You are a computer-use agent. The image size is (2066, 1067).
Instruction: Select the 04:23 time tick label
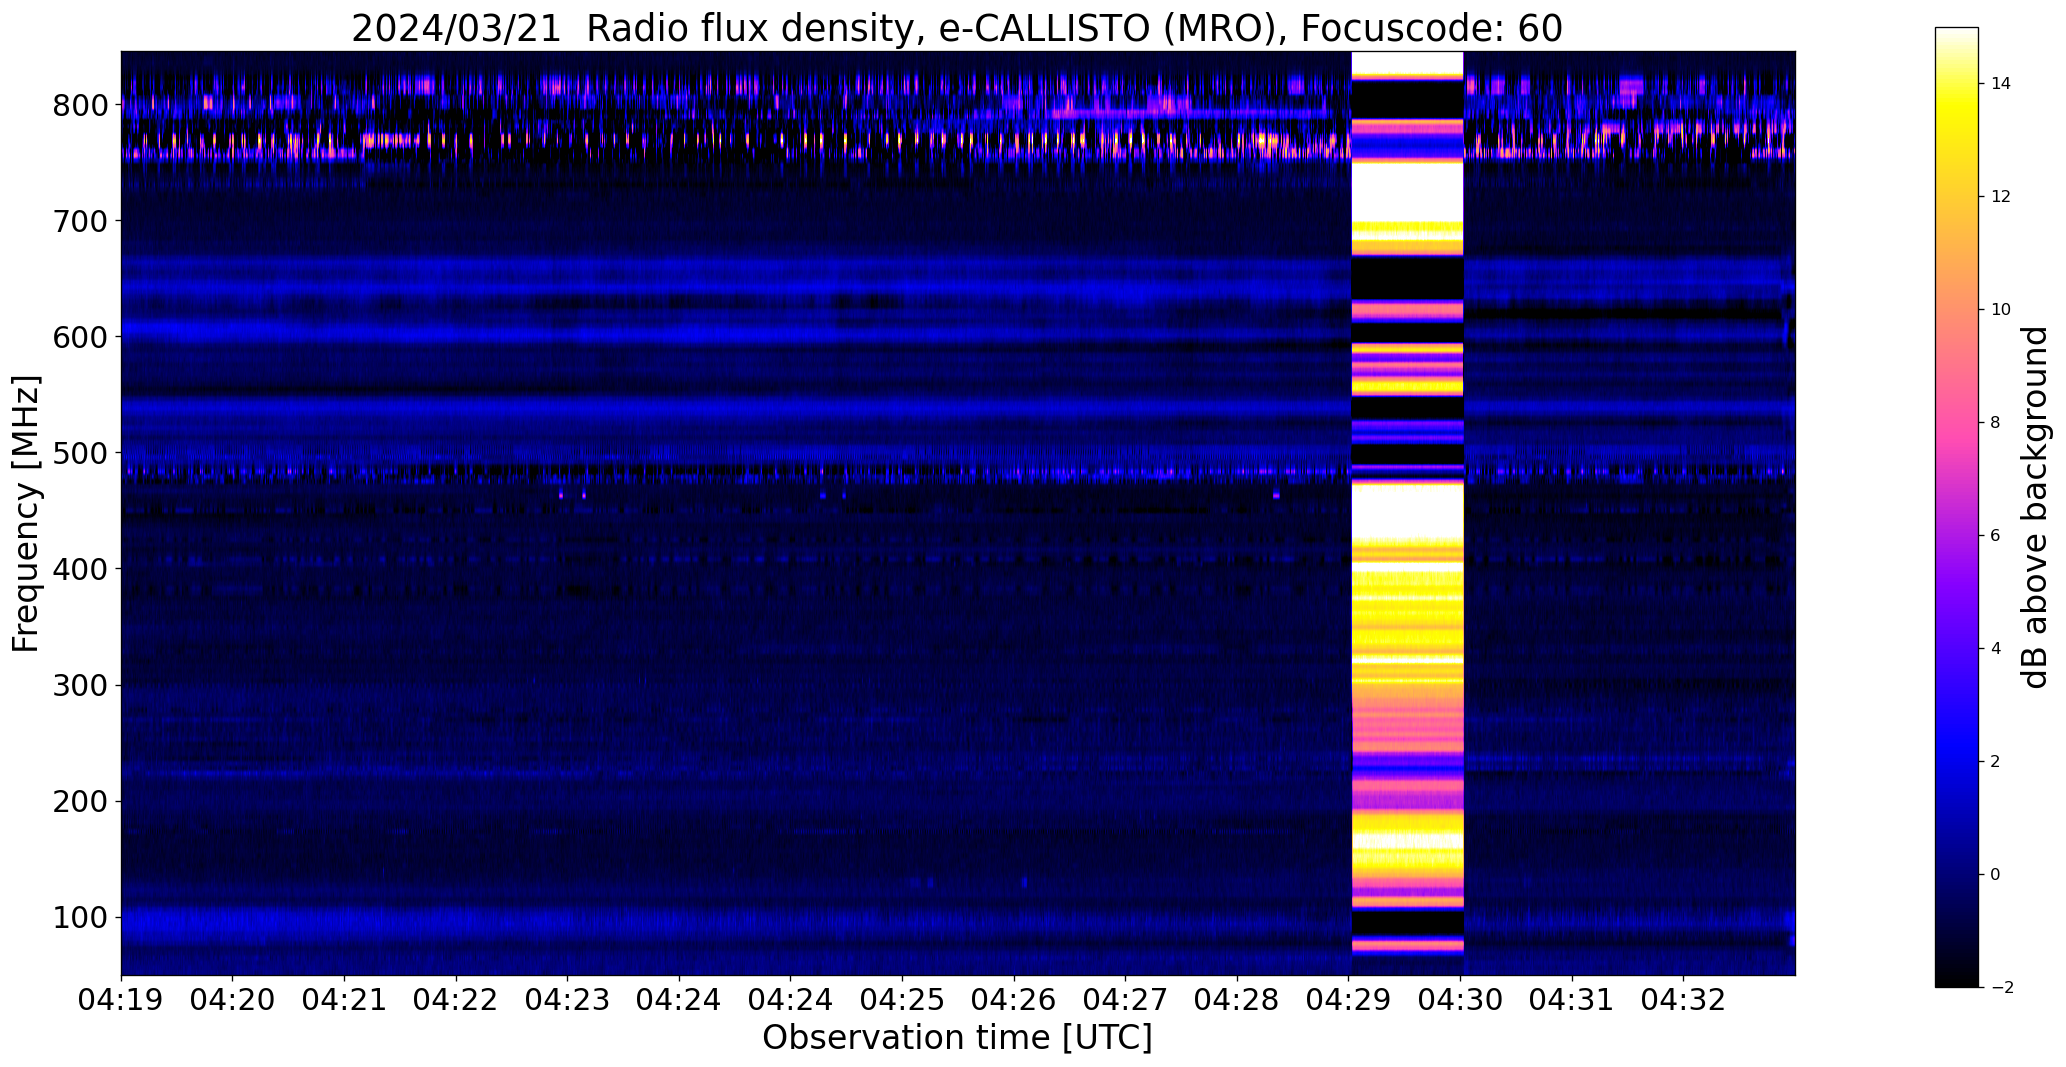(568, 1000)
